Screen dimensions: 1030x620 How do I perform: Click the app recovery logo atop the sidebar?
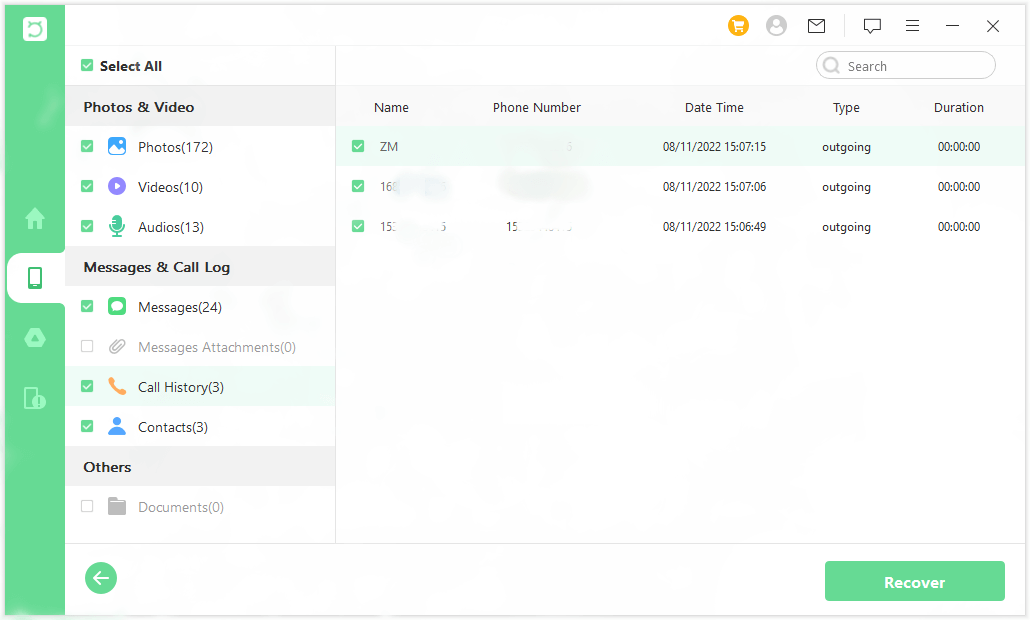click(34, 28)
